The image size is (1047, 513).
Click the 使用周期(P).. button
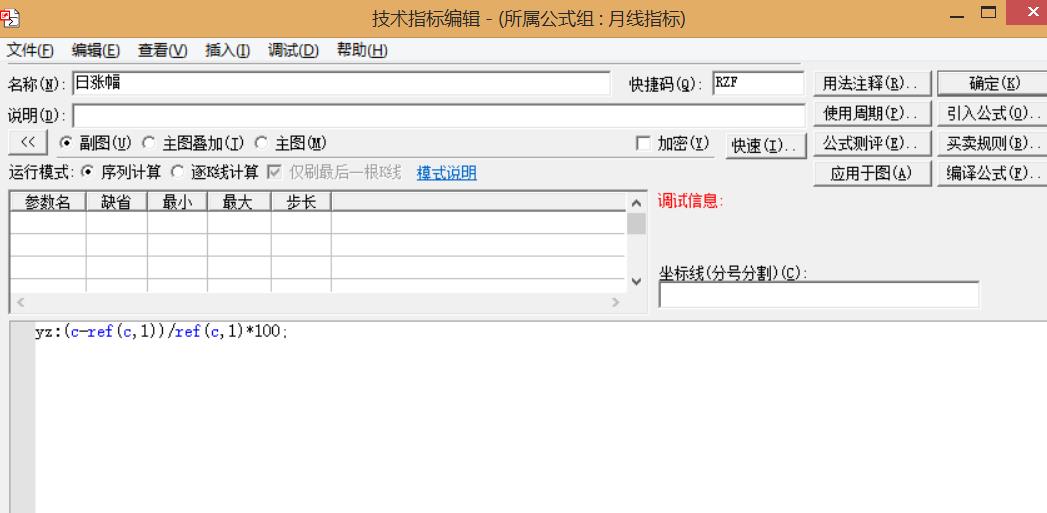click(x=871, y=114)
